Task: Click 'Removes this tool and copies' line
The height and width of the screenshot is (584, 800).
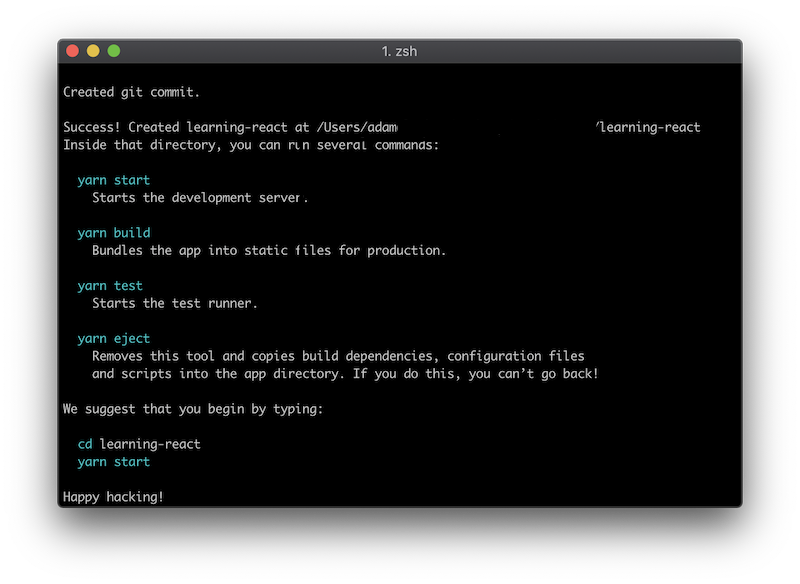Action: click(338, 356)
